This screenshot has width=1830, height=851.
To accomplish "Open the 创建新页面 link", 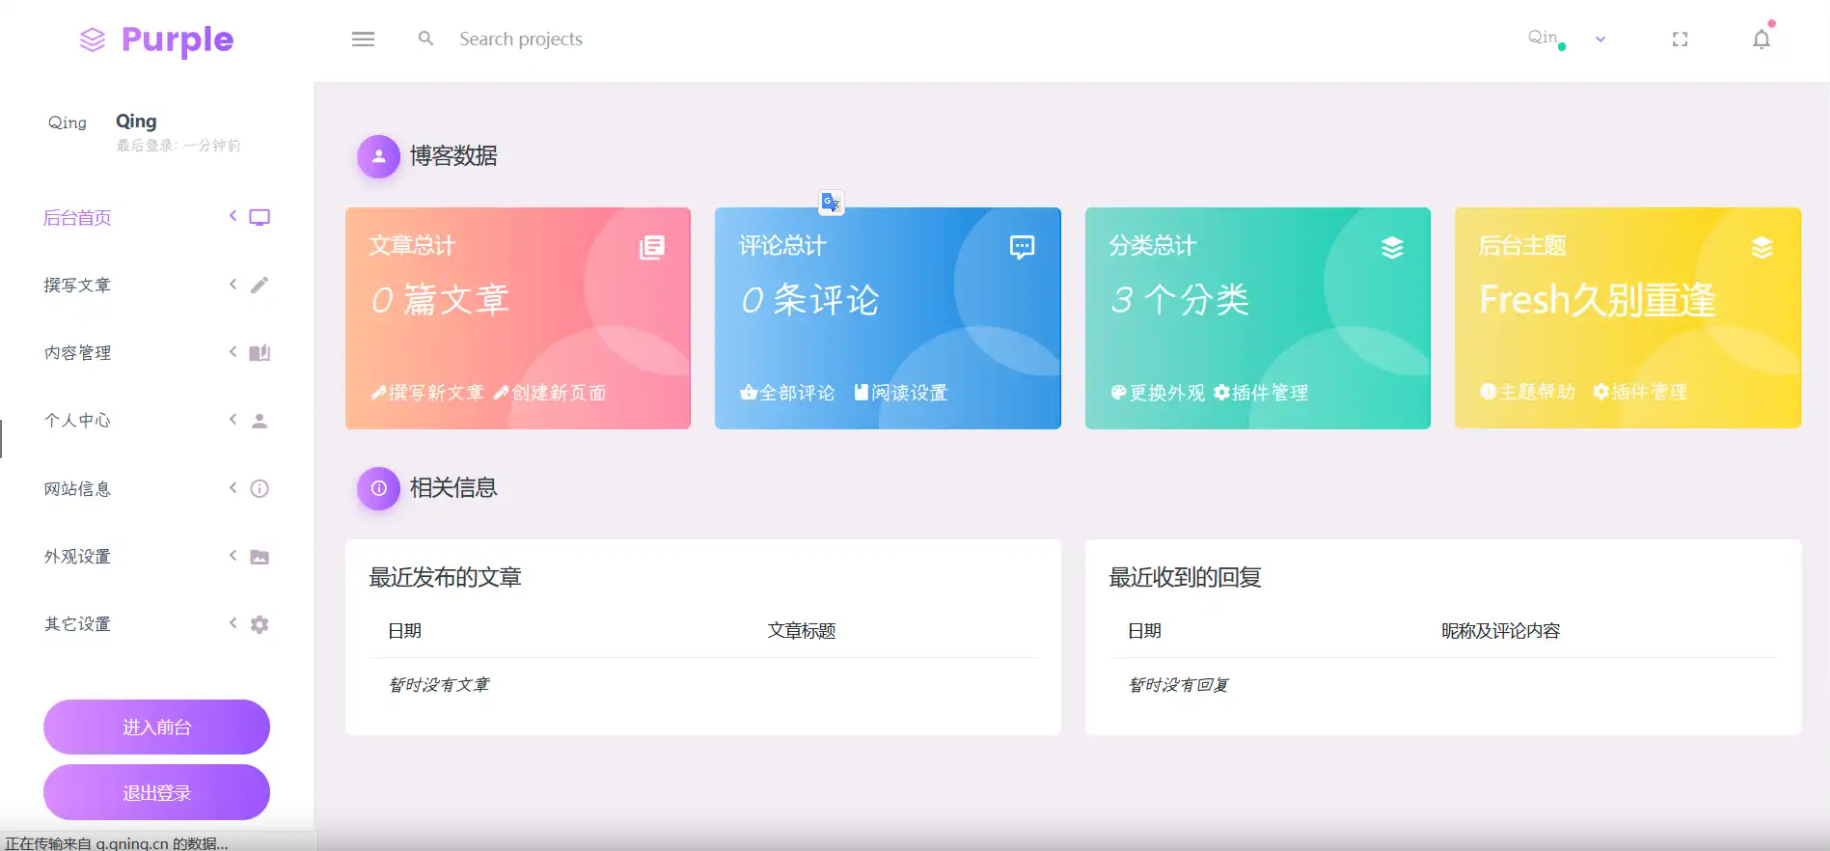I will point(550,393).
